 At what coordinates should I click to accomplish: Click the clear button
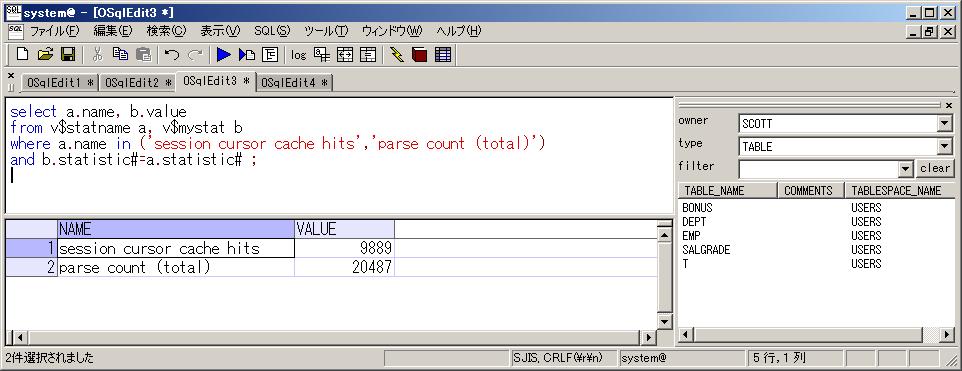pyautogui.click(x=934, y=168)
